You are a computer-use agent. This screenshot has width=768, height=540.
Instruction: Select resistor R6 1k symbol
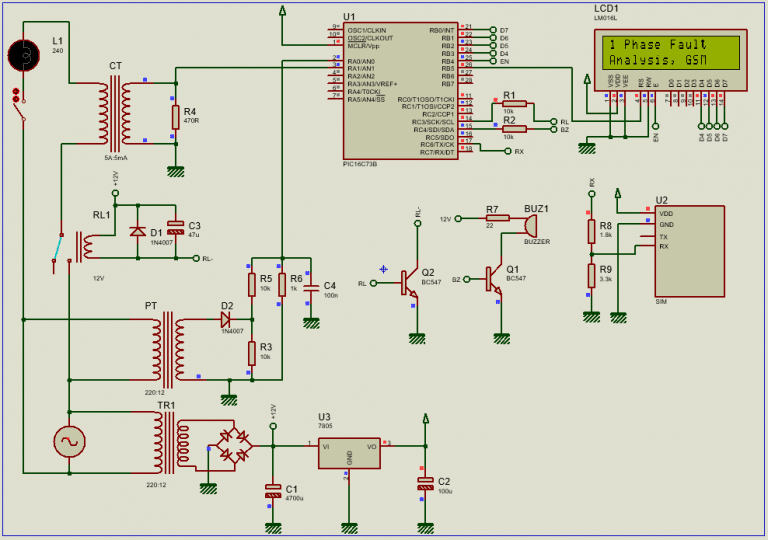[282, 284]
